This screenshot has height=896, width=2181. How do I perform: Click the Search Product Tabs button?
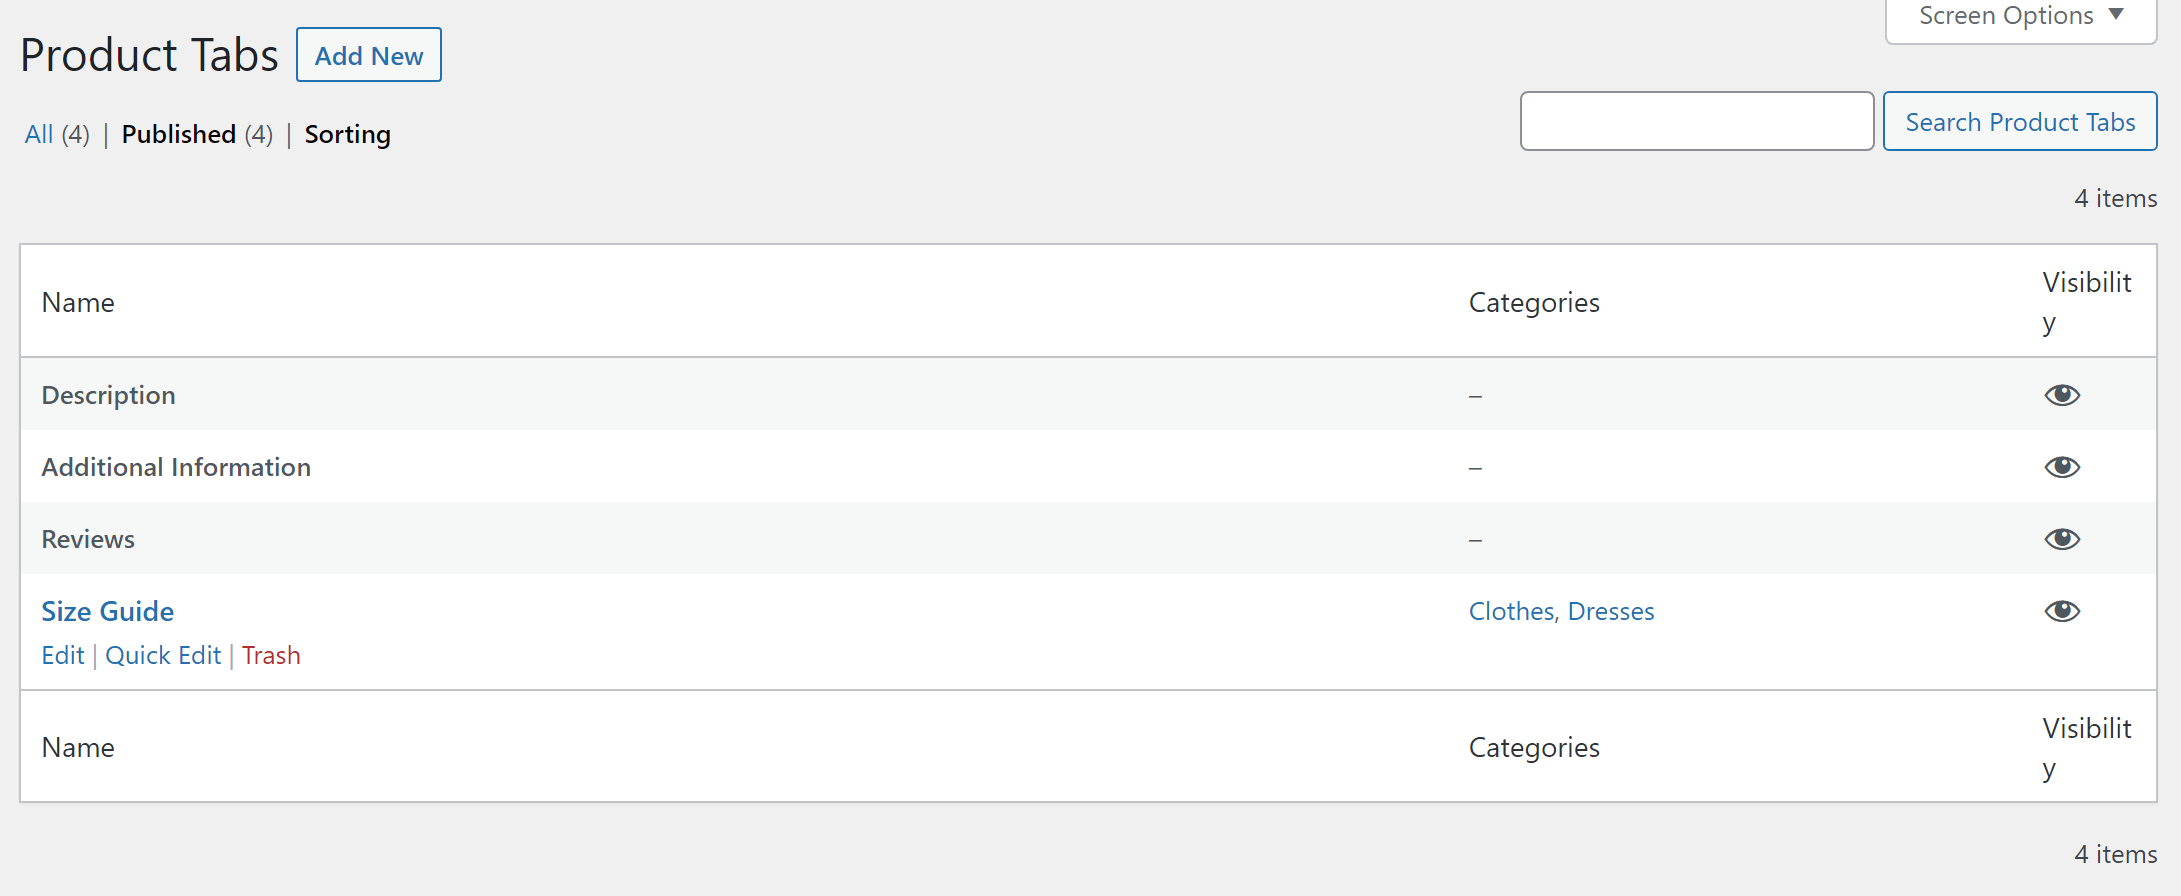(2018, 121)
